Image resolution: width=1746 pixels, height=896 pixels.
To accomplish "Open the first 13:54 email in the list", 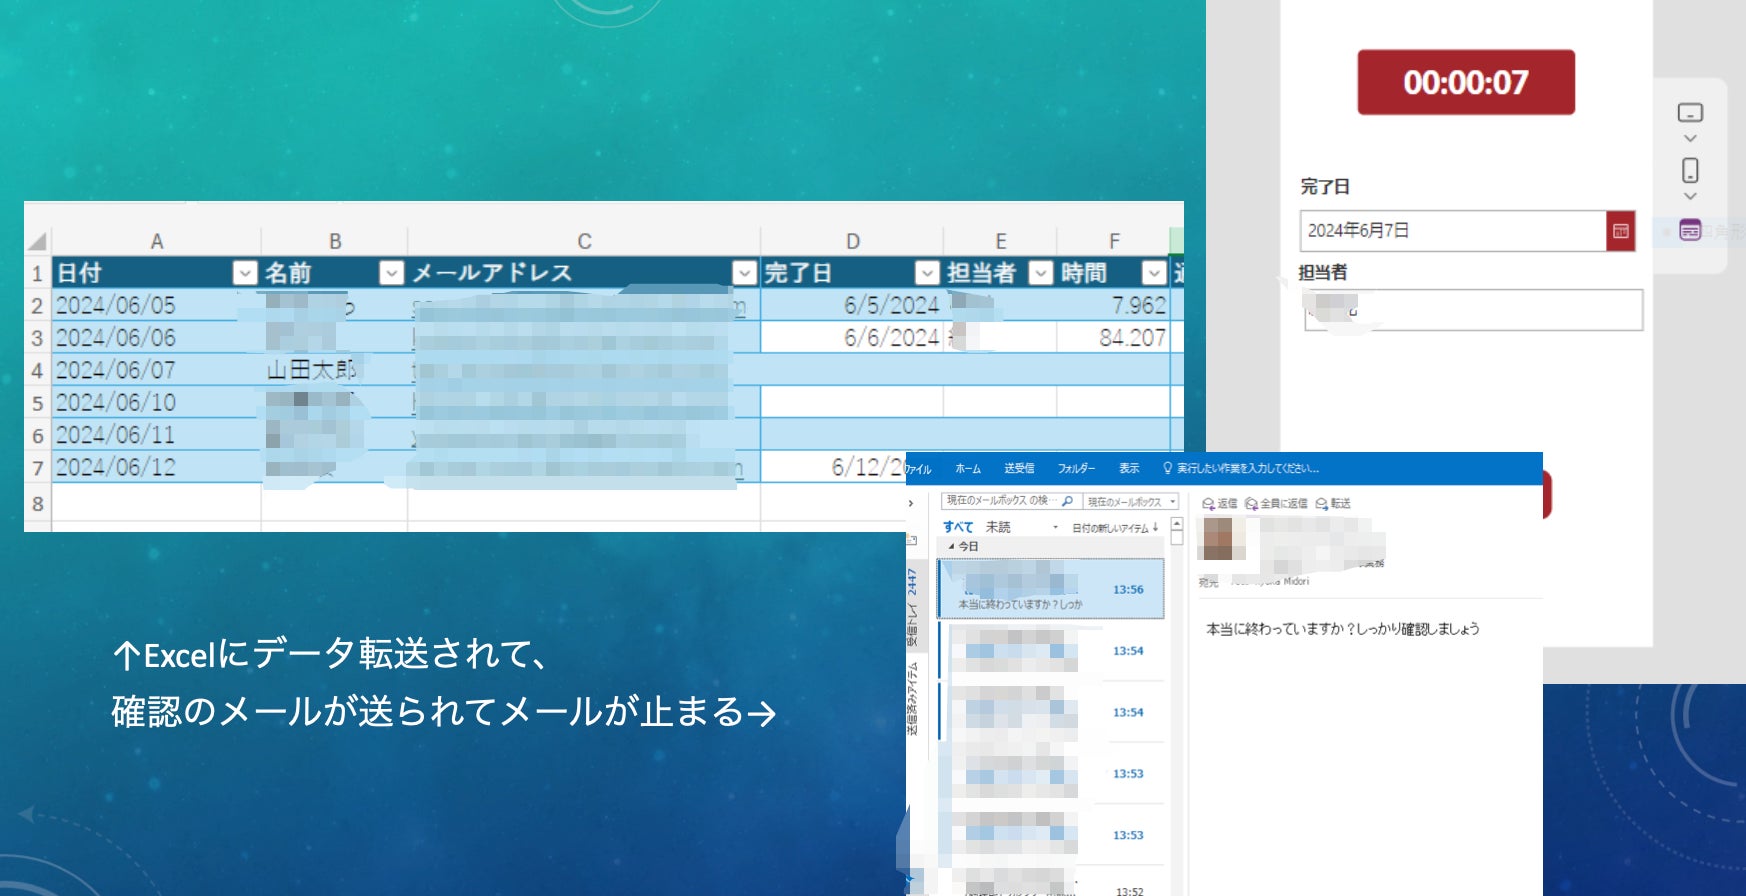I will (x=1051, y=651).
